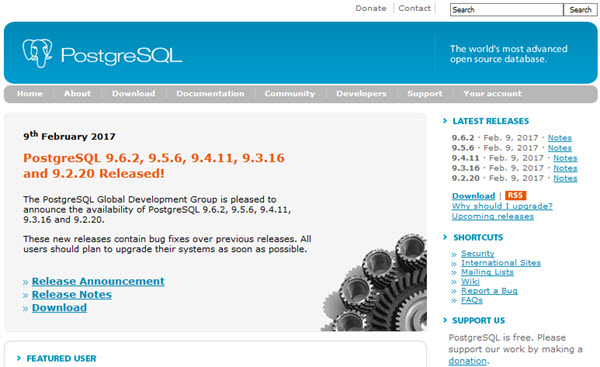Open the Report a Bug shortcut
The image size is (600, 367).
489,290
